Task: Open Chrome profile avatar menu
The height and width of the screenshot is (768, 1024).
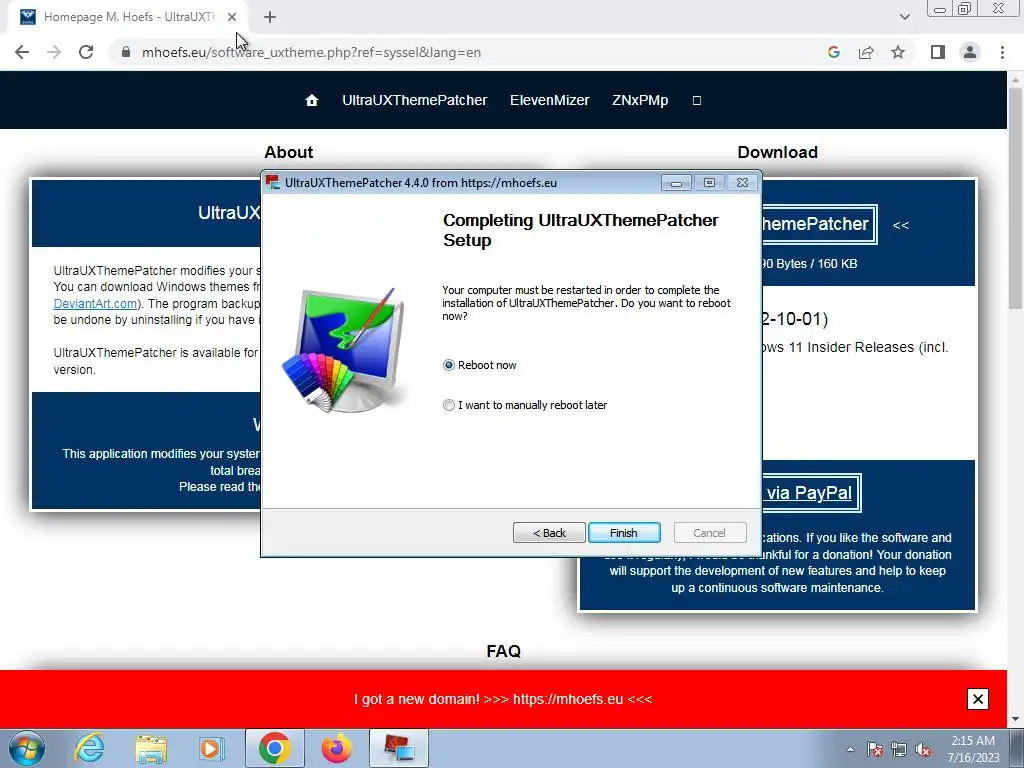Action: [x=970, y=52]
